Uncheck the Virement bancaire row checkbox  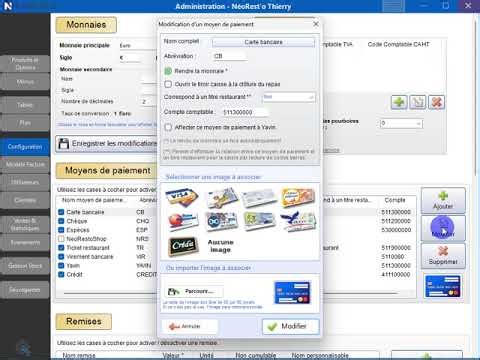(x=61, y=257)
